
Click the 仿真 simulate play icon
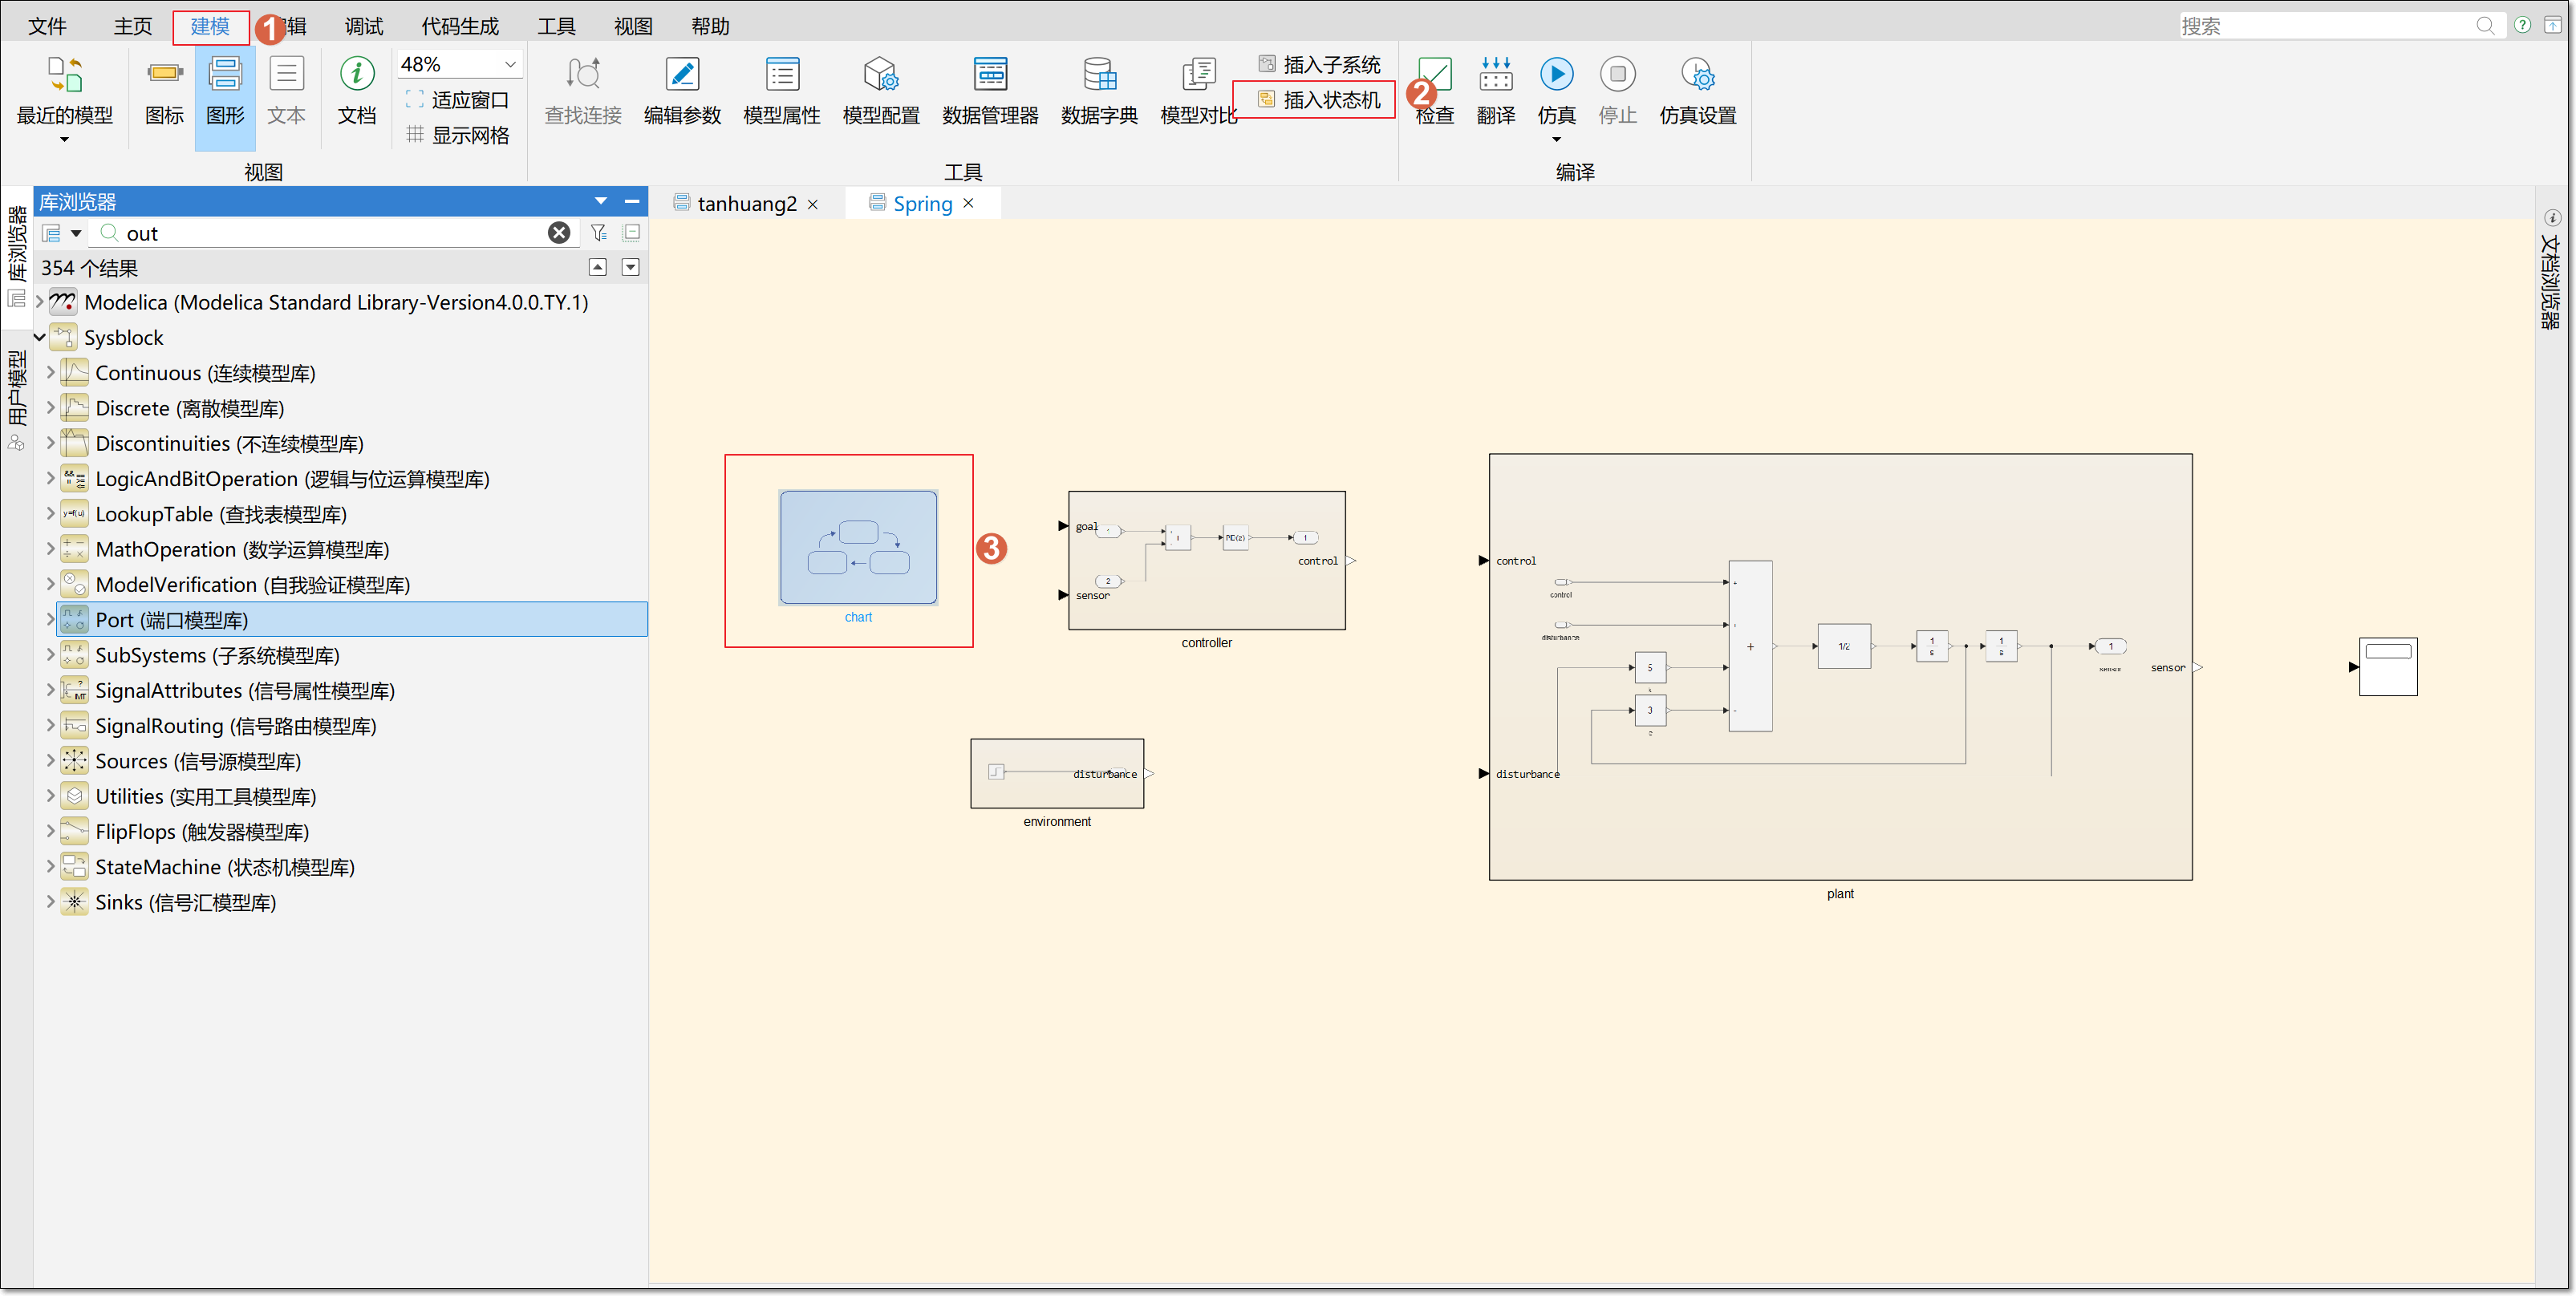(x=1556, y=74)
